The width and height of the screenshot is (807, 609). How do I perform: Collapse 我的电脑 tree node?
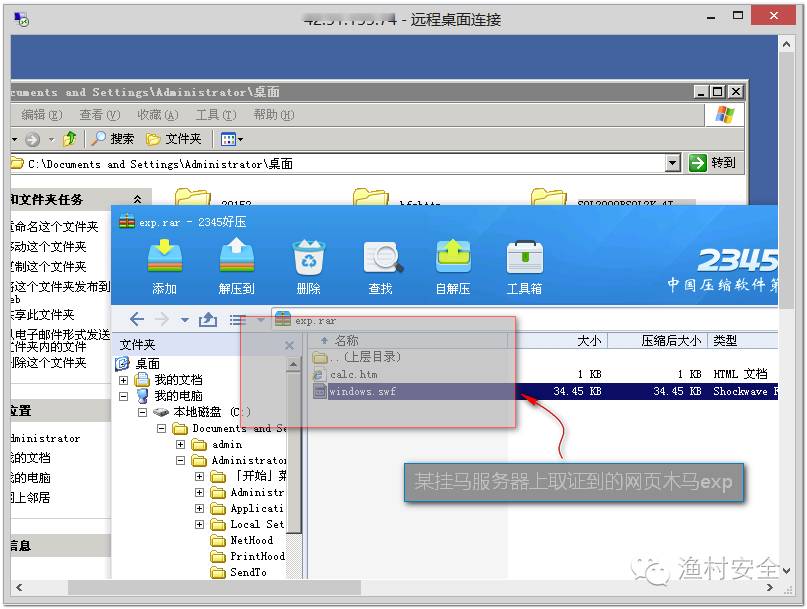click(x=124, y=396)
